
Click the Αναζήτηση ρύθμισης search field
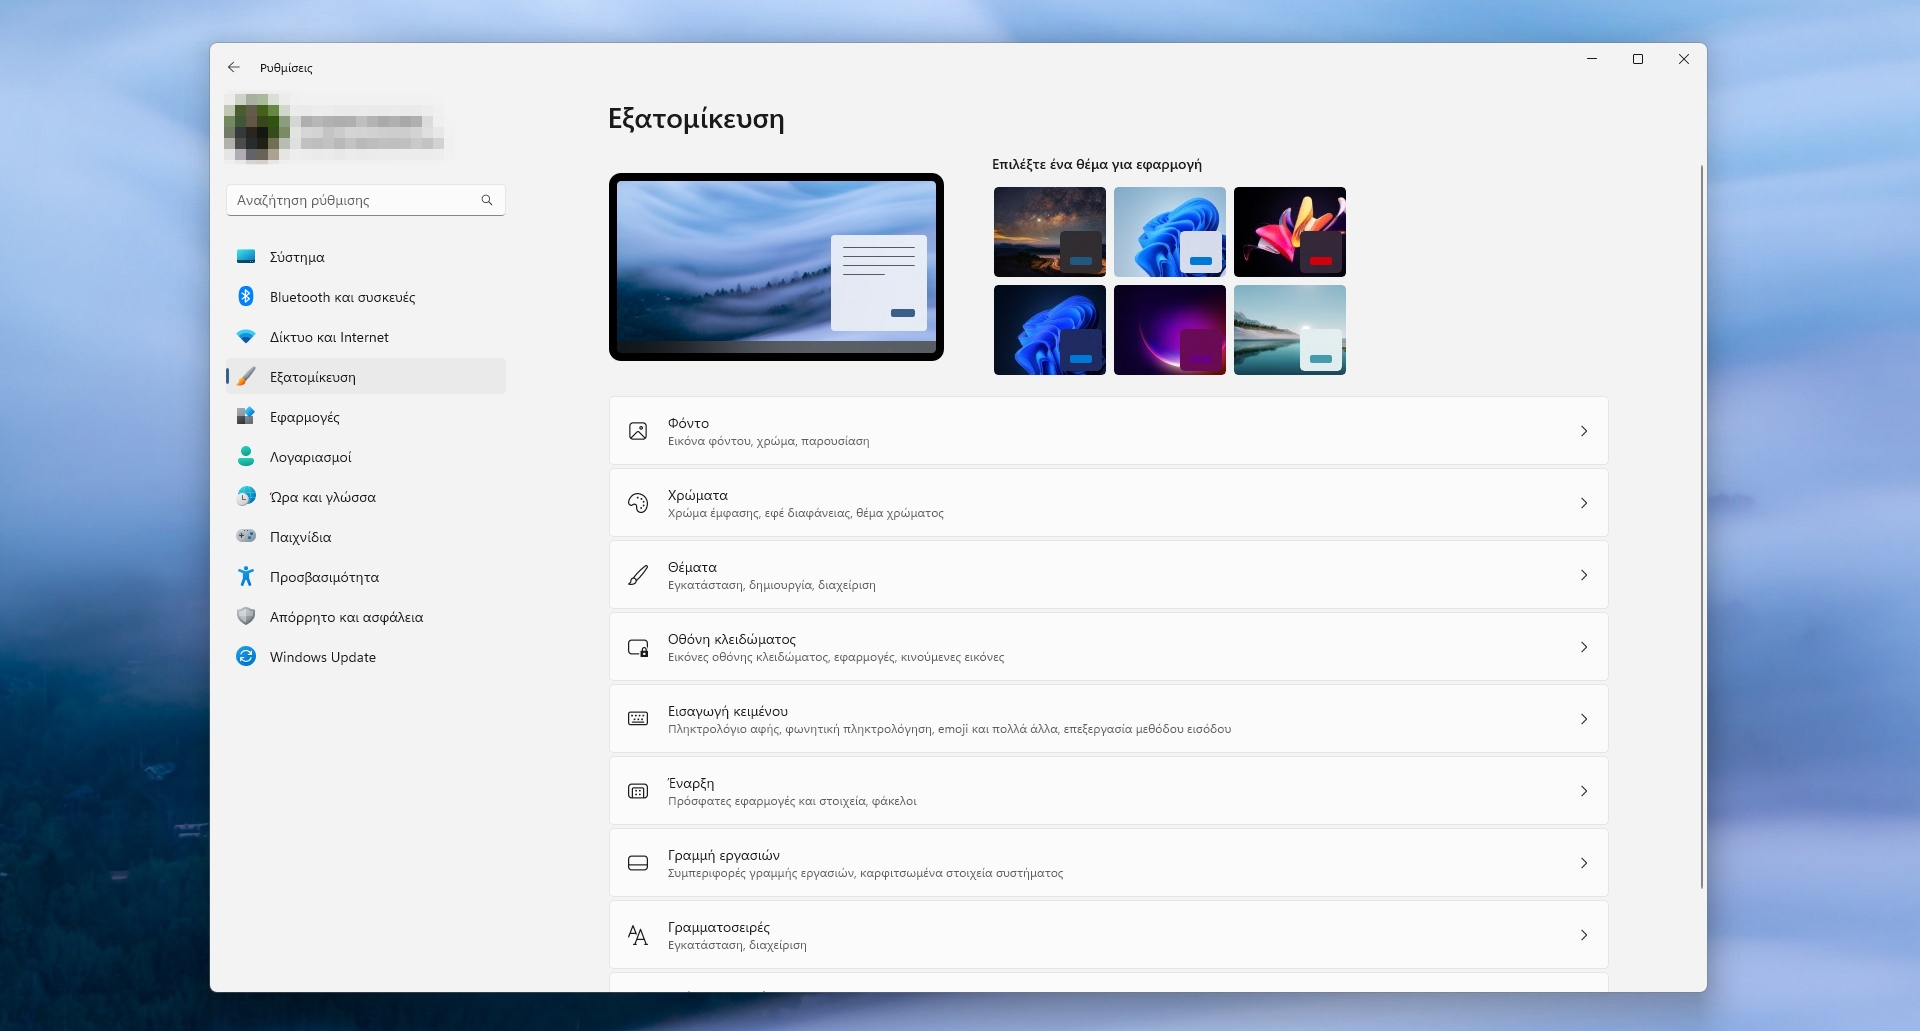point(355,200)
